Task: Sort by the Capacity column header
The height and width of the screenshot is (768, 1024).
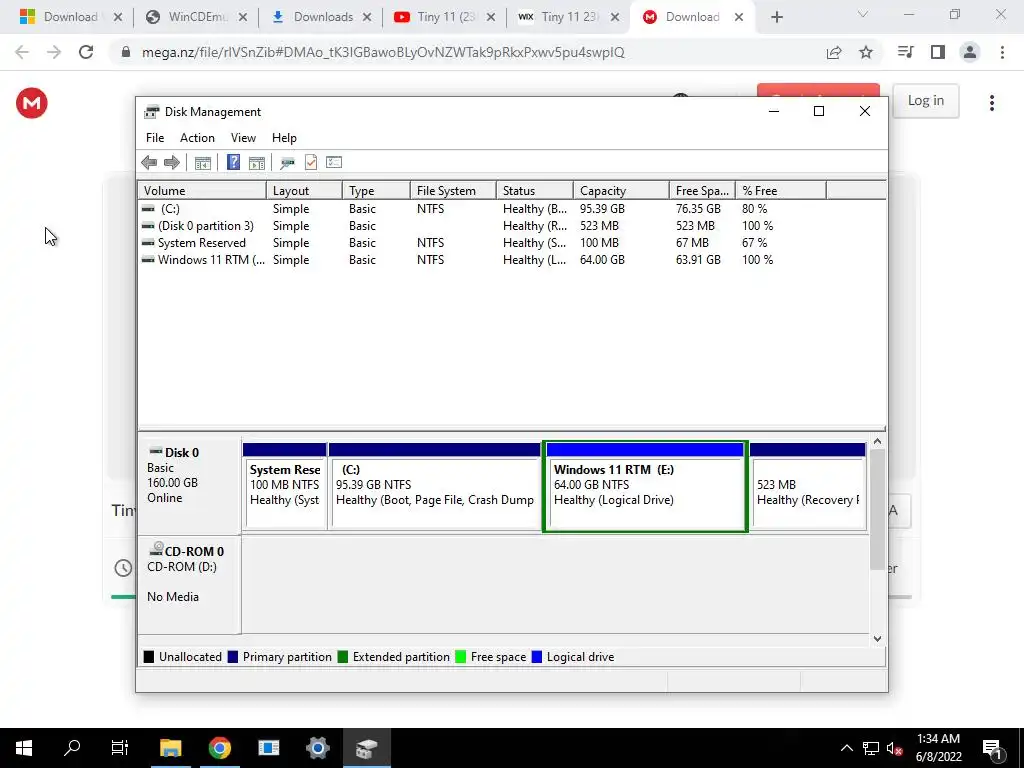Action: click(620, 191)
